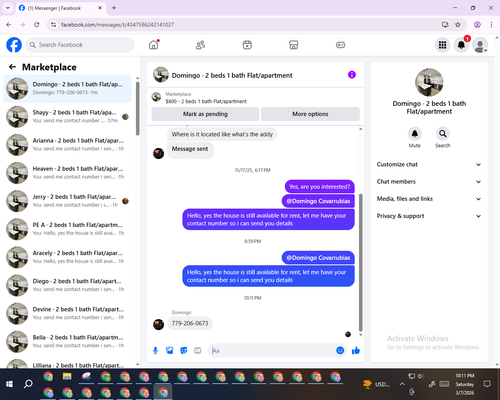Image resolution: width=500 pixels, height=400 pixels.
Task: Open the Home feed icon
Action: (154, 45)
